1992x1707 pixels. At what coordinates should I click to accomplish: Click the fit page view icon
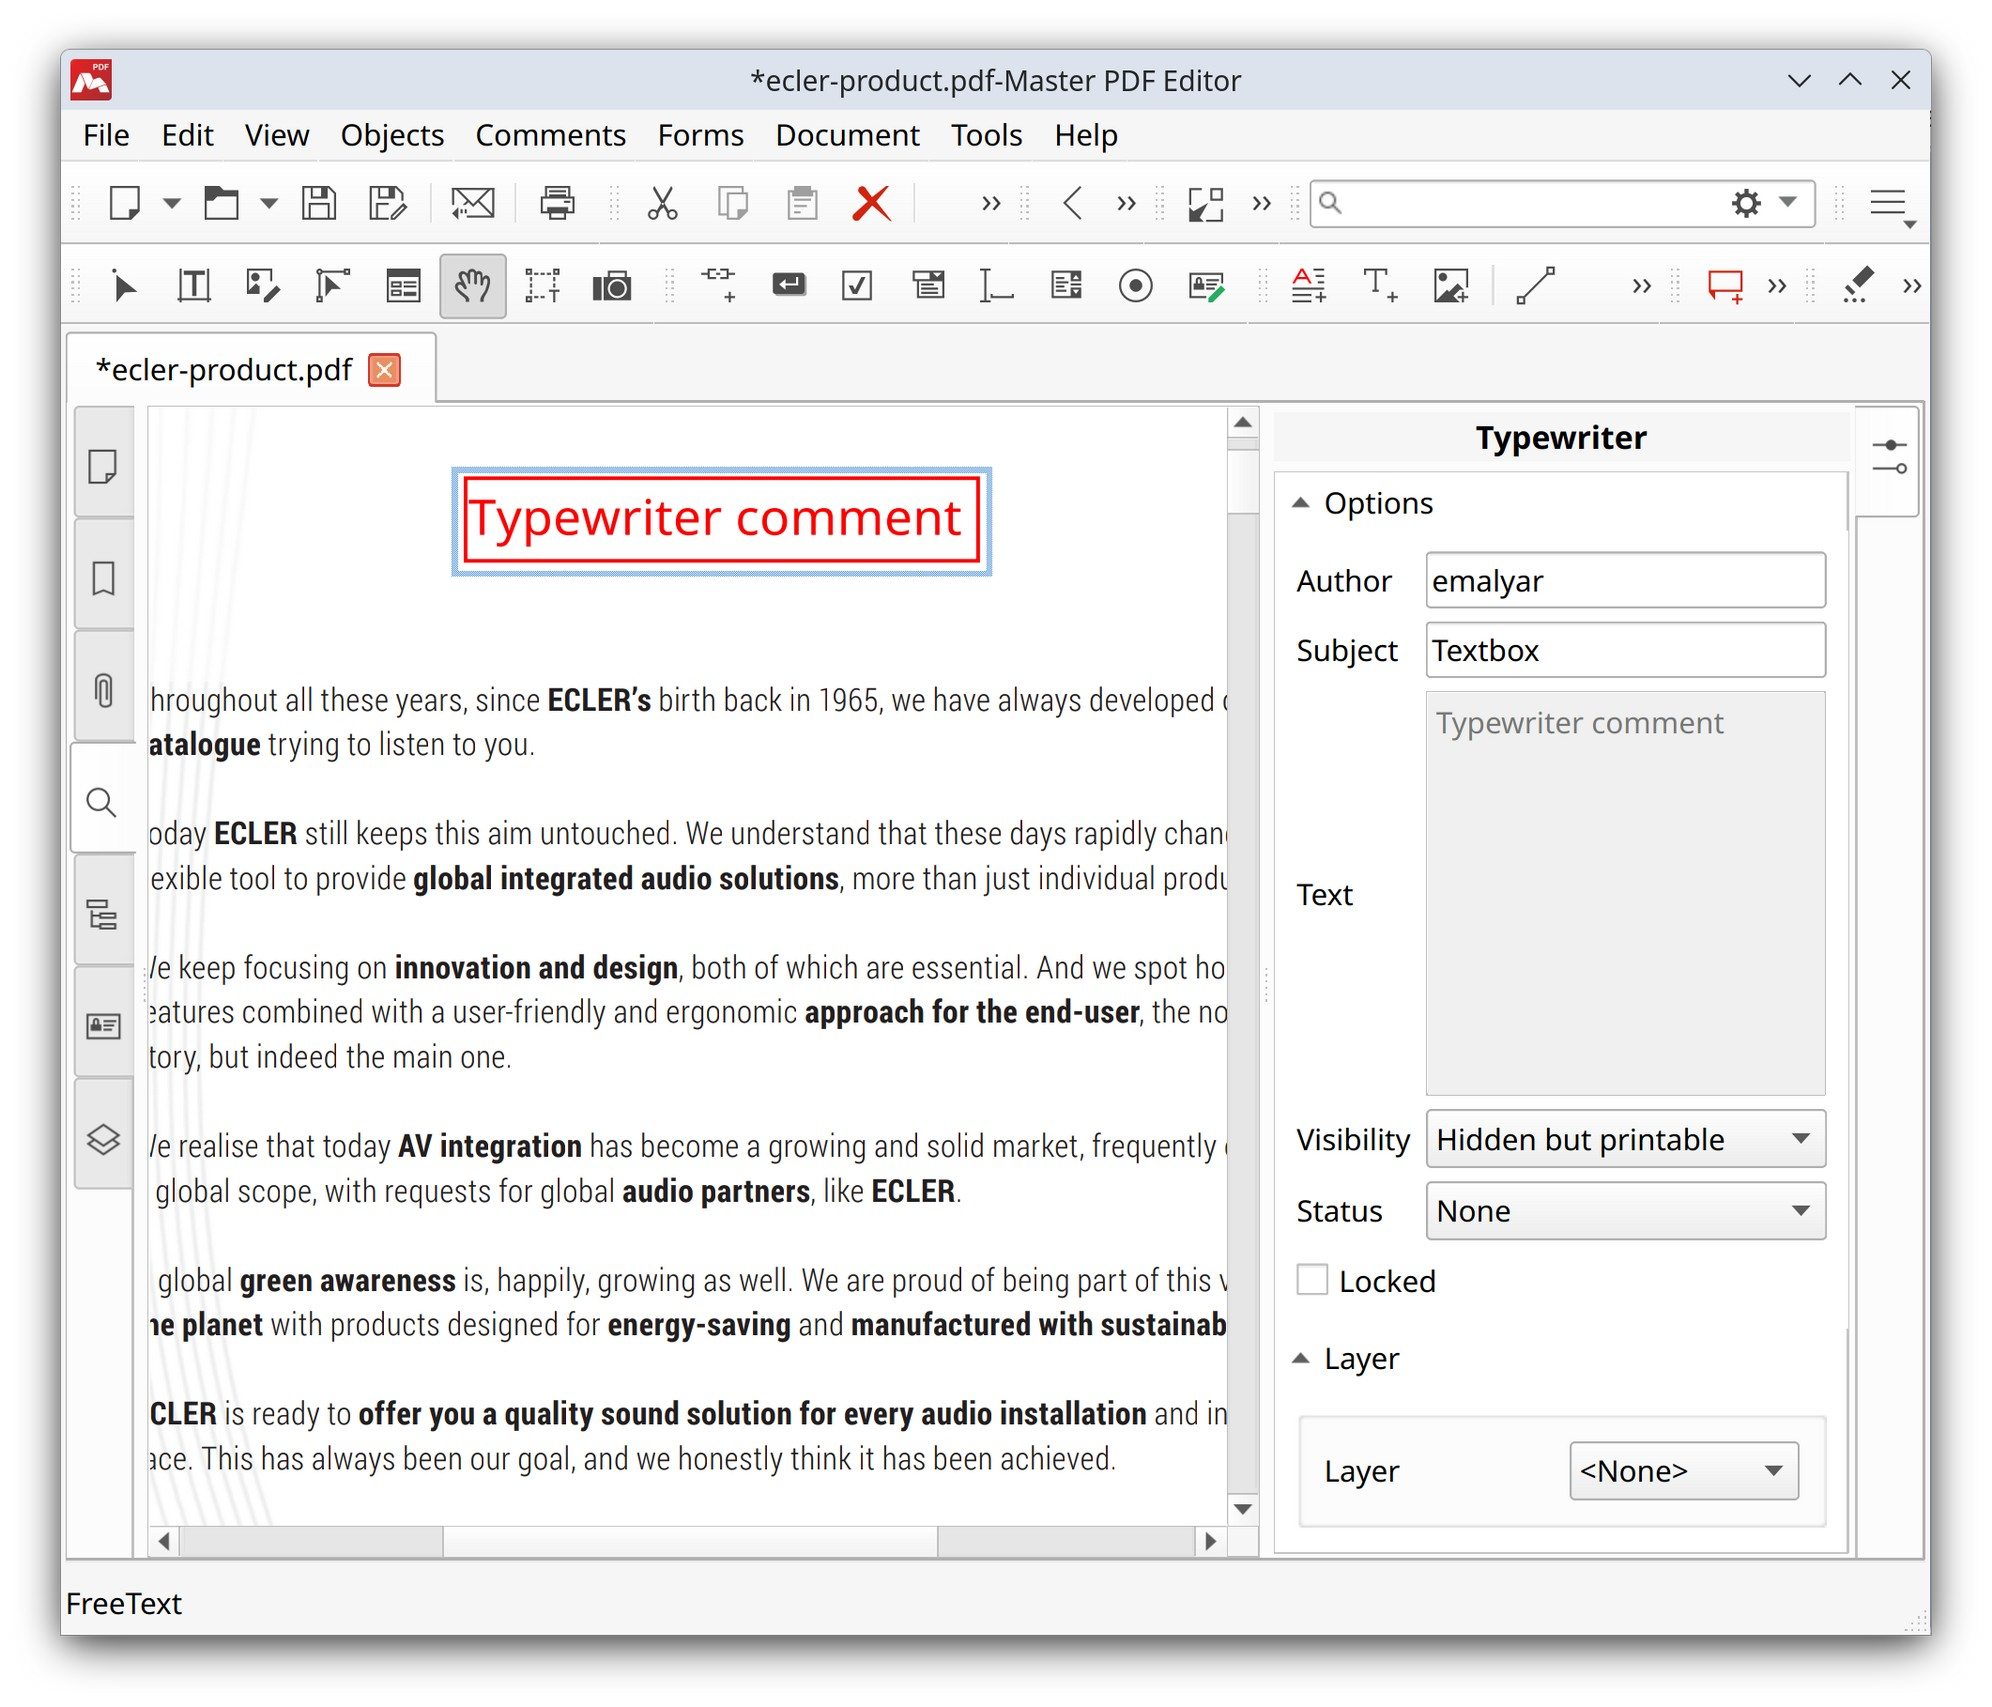click(x=1206, y=203)
